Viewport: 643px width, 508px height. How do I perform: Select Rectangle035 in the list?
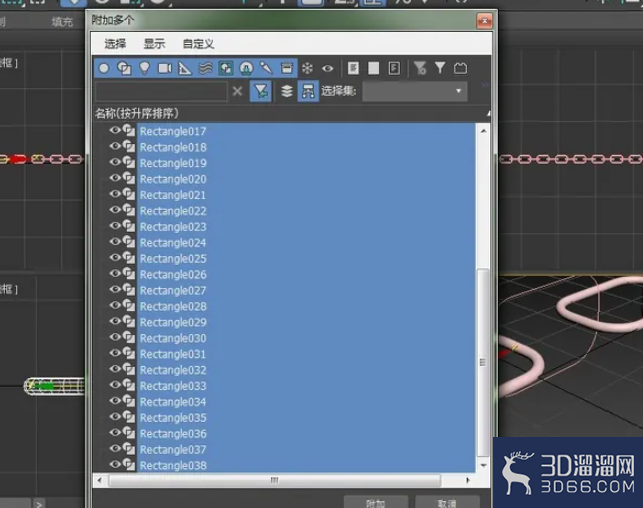[173, 418]
